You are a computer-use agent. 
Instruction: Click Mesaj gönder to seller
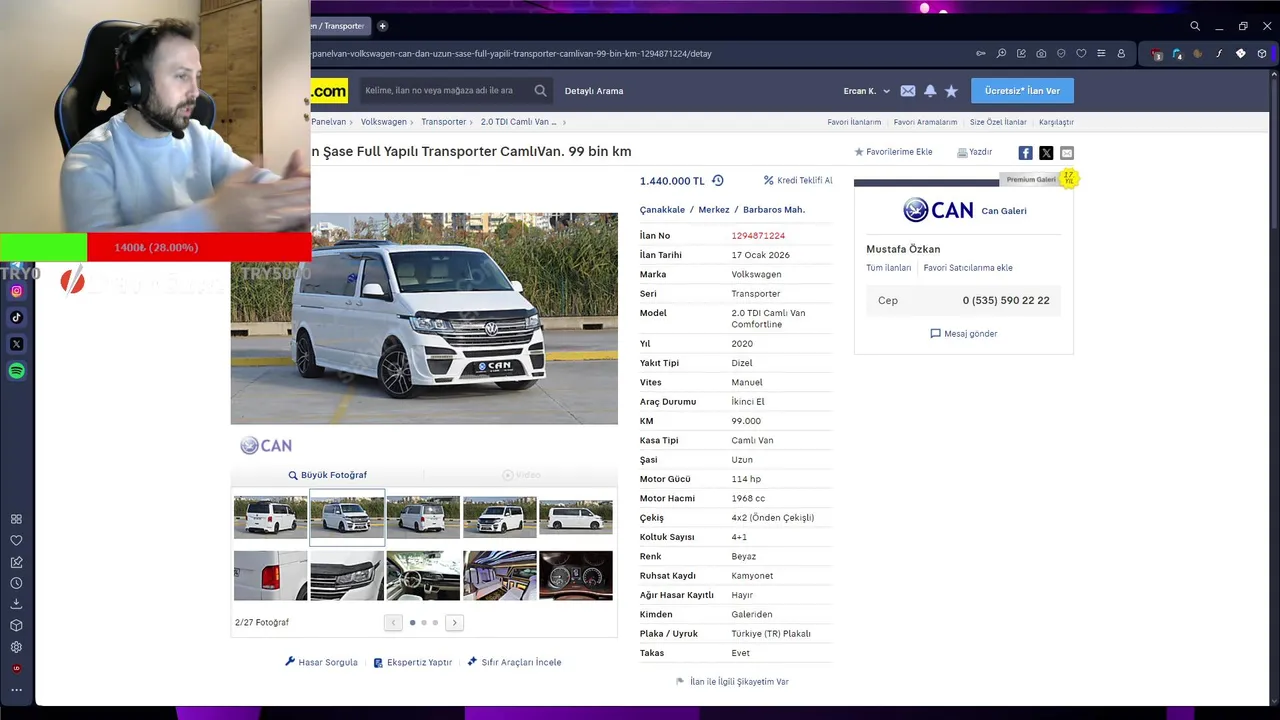[x=964, y=334]
